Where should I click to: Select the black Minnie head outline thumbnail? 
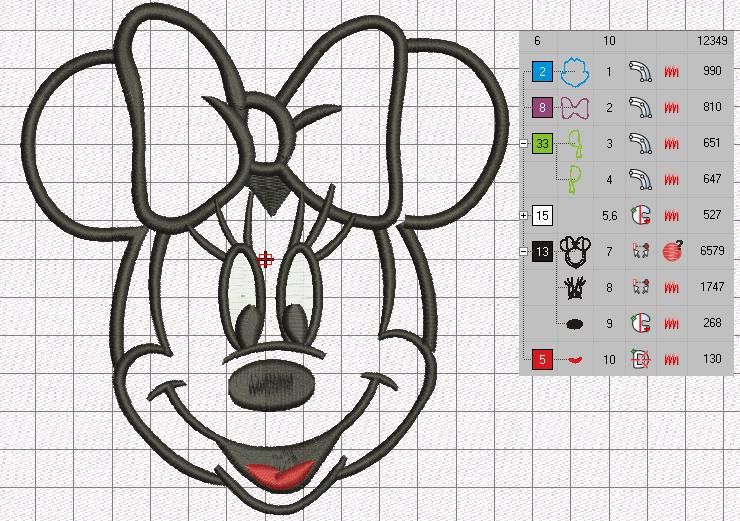click(574, 251)
